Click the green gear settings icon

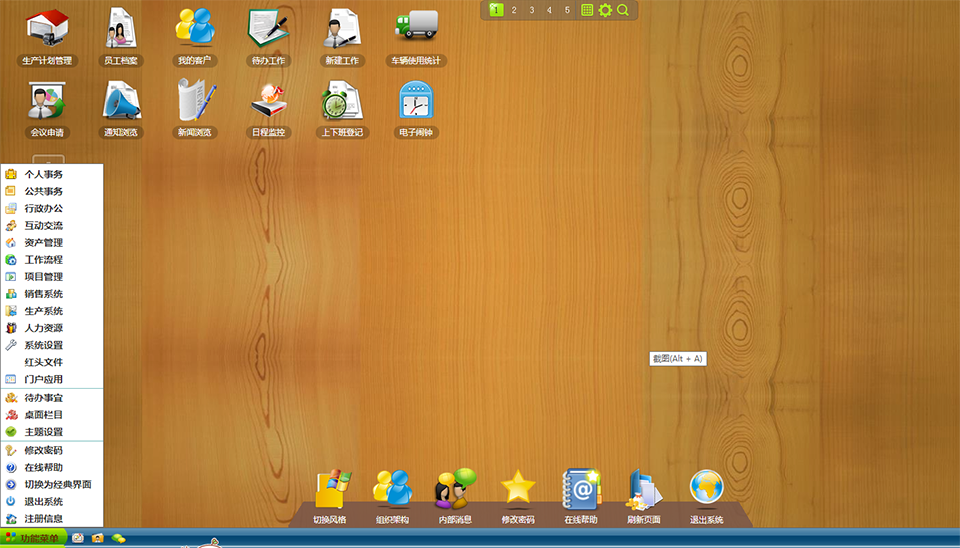pyautogui.click(x=605, y=10)
